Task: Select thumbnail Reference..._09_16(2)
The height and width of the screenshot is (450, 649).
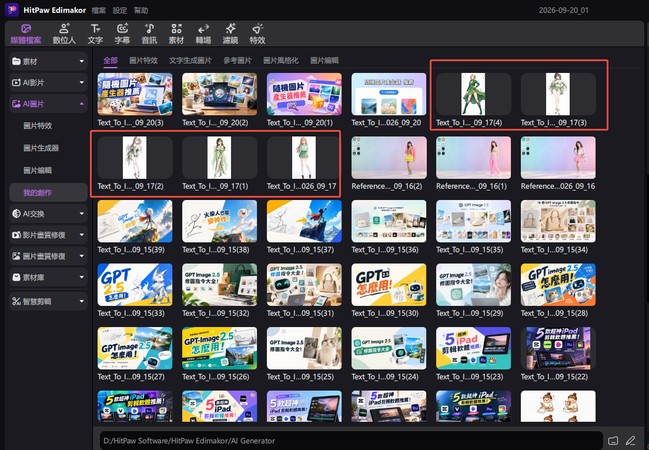Action: coord(389,158)
